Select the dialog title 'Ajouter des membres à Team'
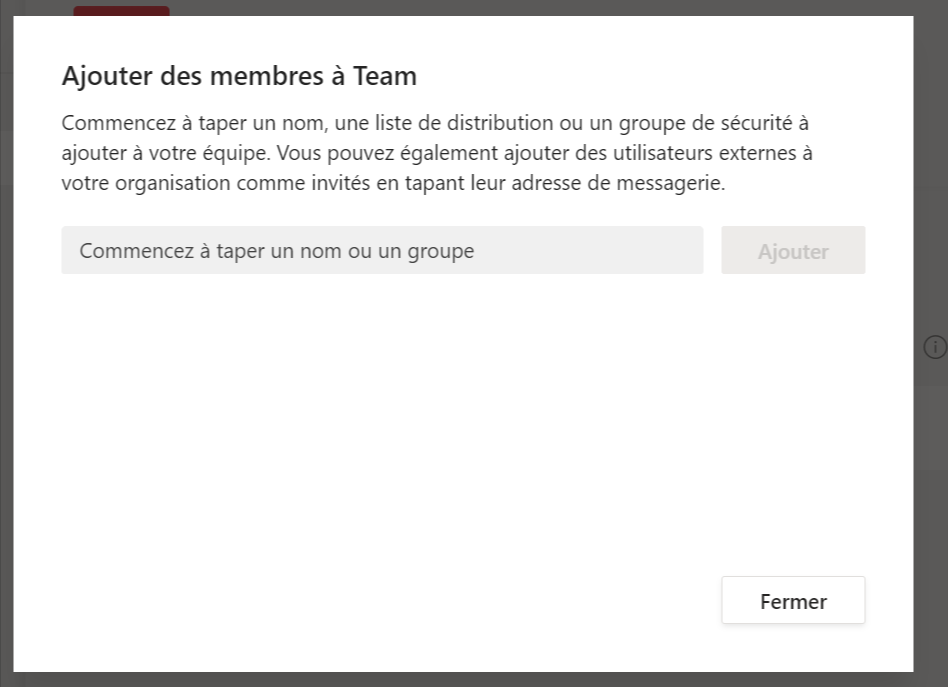The width and height of the screenshot is (948, 687). coord(239,75)
